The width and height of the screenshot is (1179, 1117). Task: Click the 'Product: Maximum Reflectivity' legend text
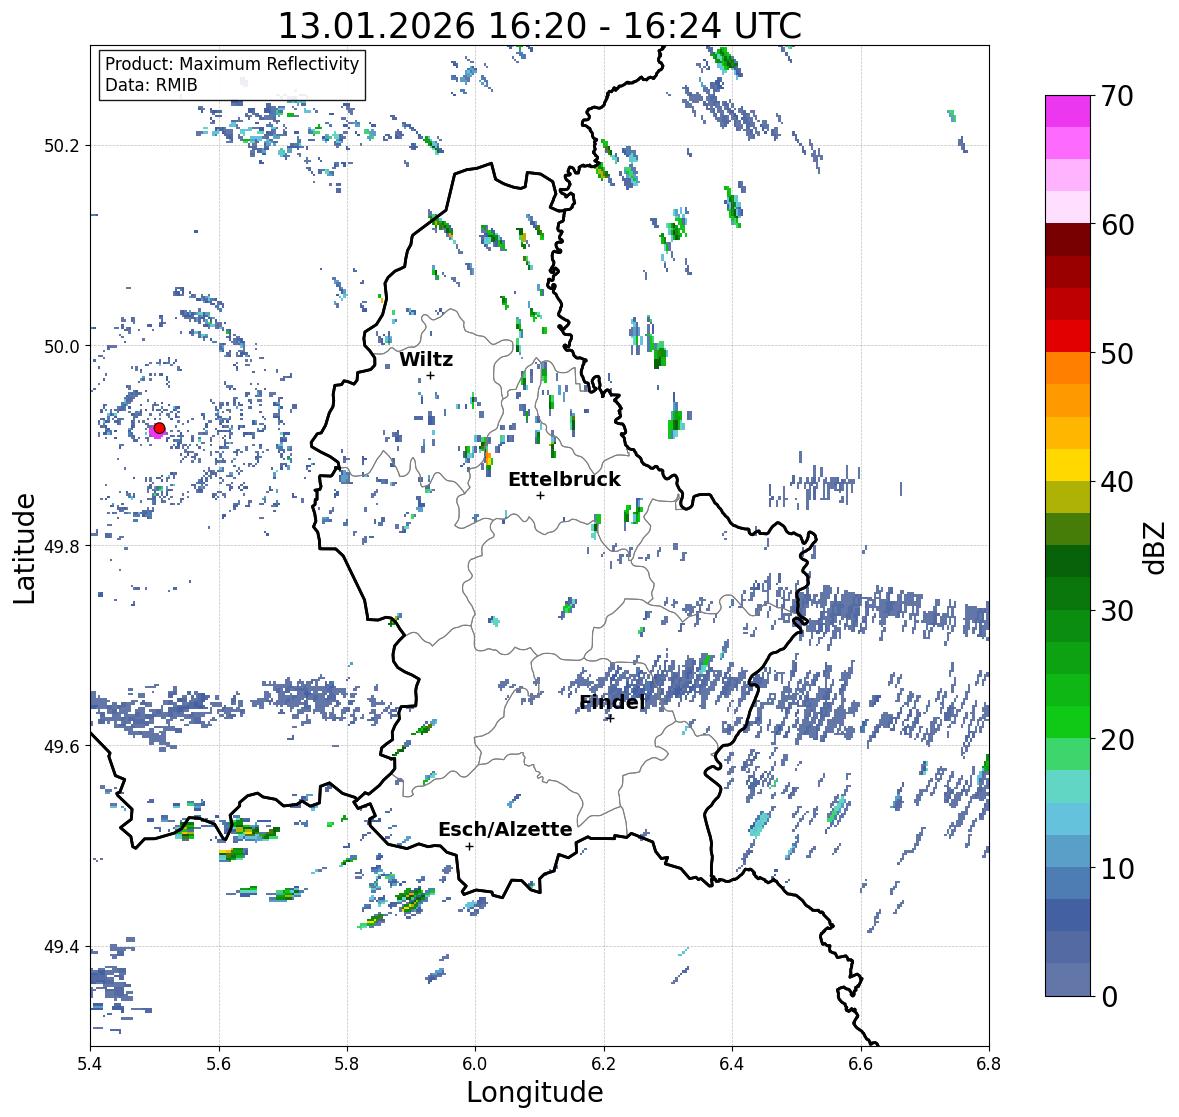point(232,64)
